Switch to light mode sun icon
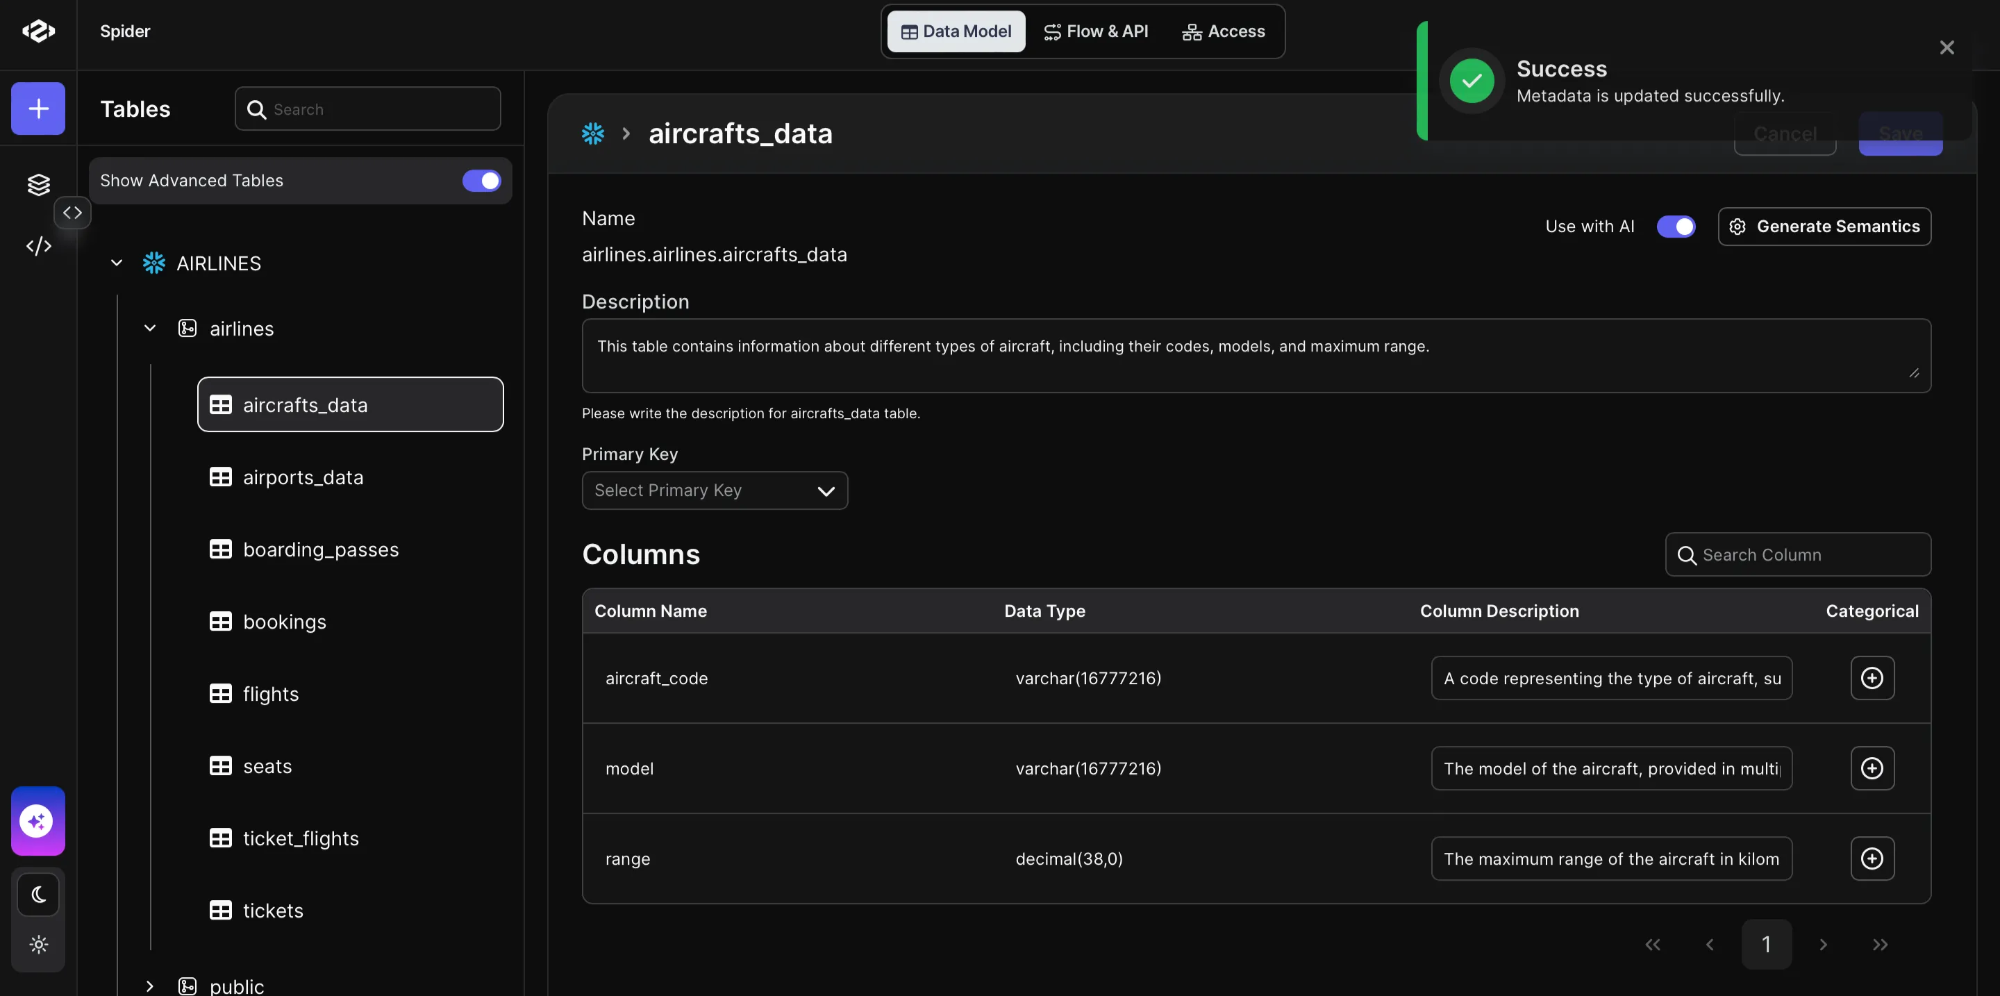Screen dimensions: 2000x996 point(38,945)
